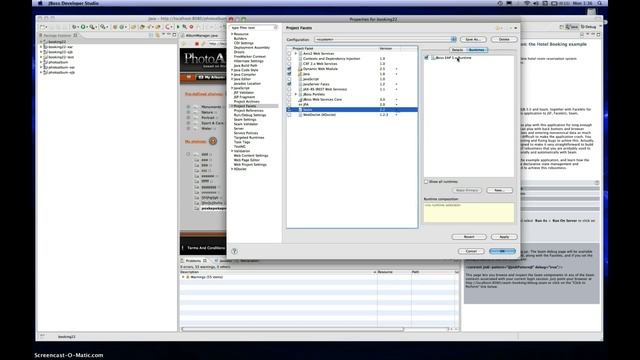Click the horizontal scrollbar in Problems panel
This screenshot has width=640, height=360.
click(x=293, y=329)
